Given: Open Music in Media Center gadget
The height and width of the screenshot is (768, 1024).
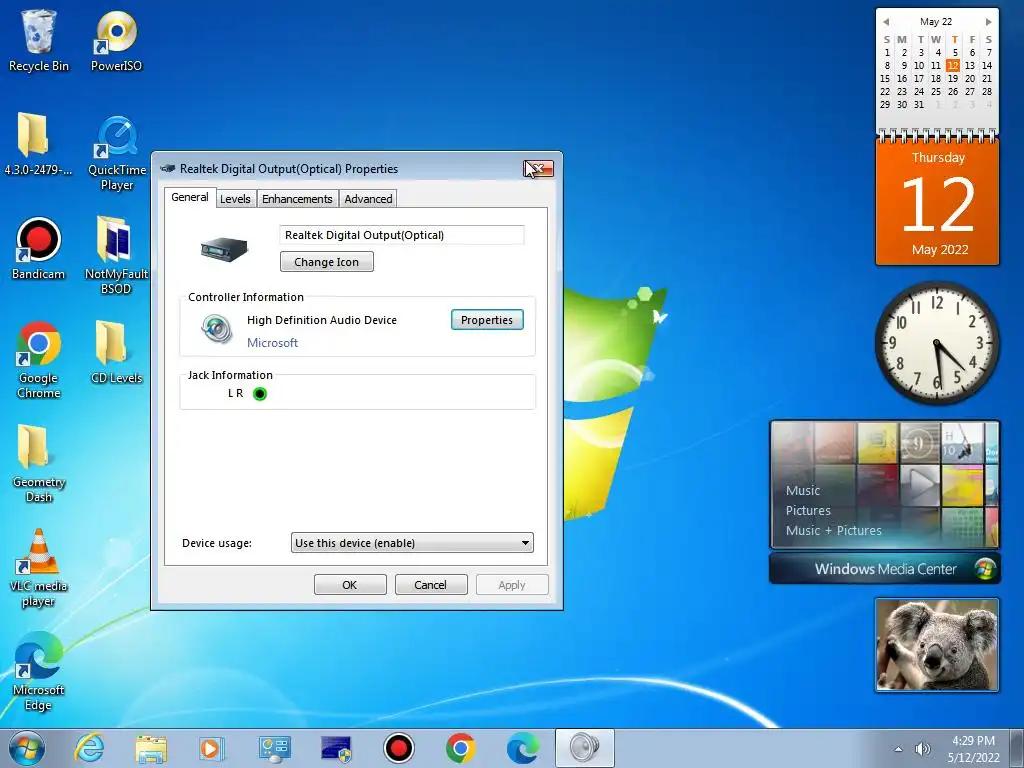Looking at the screenshot, I should tap(803, 490).
